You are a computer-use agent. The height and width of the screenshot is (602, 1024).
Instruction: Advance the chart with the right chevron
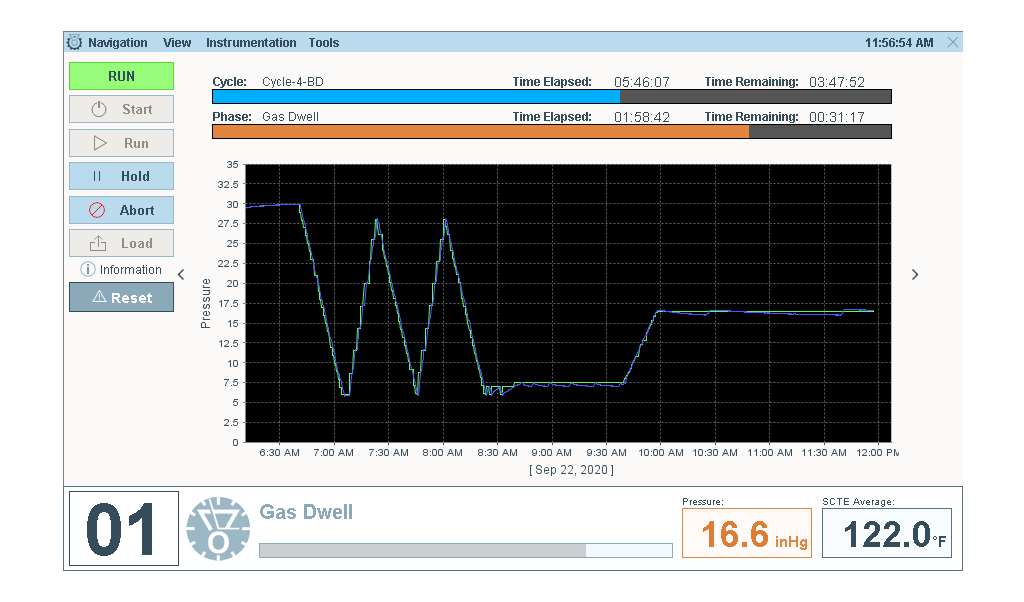coord(914,275)
